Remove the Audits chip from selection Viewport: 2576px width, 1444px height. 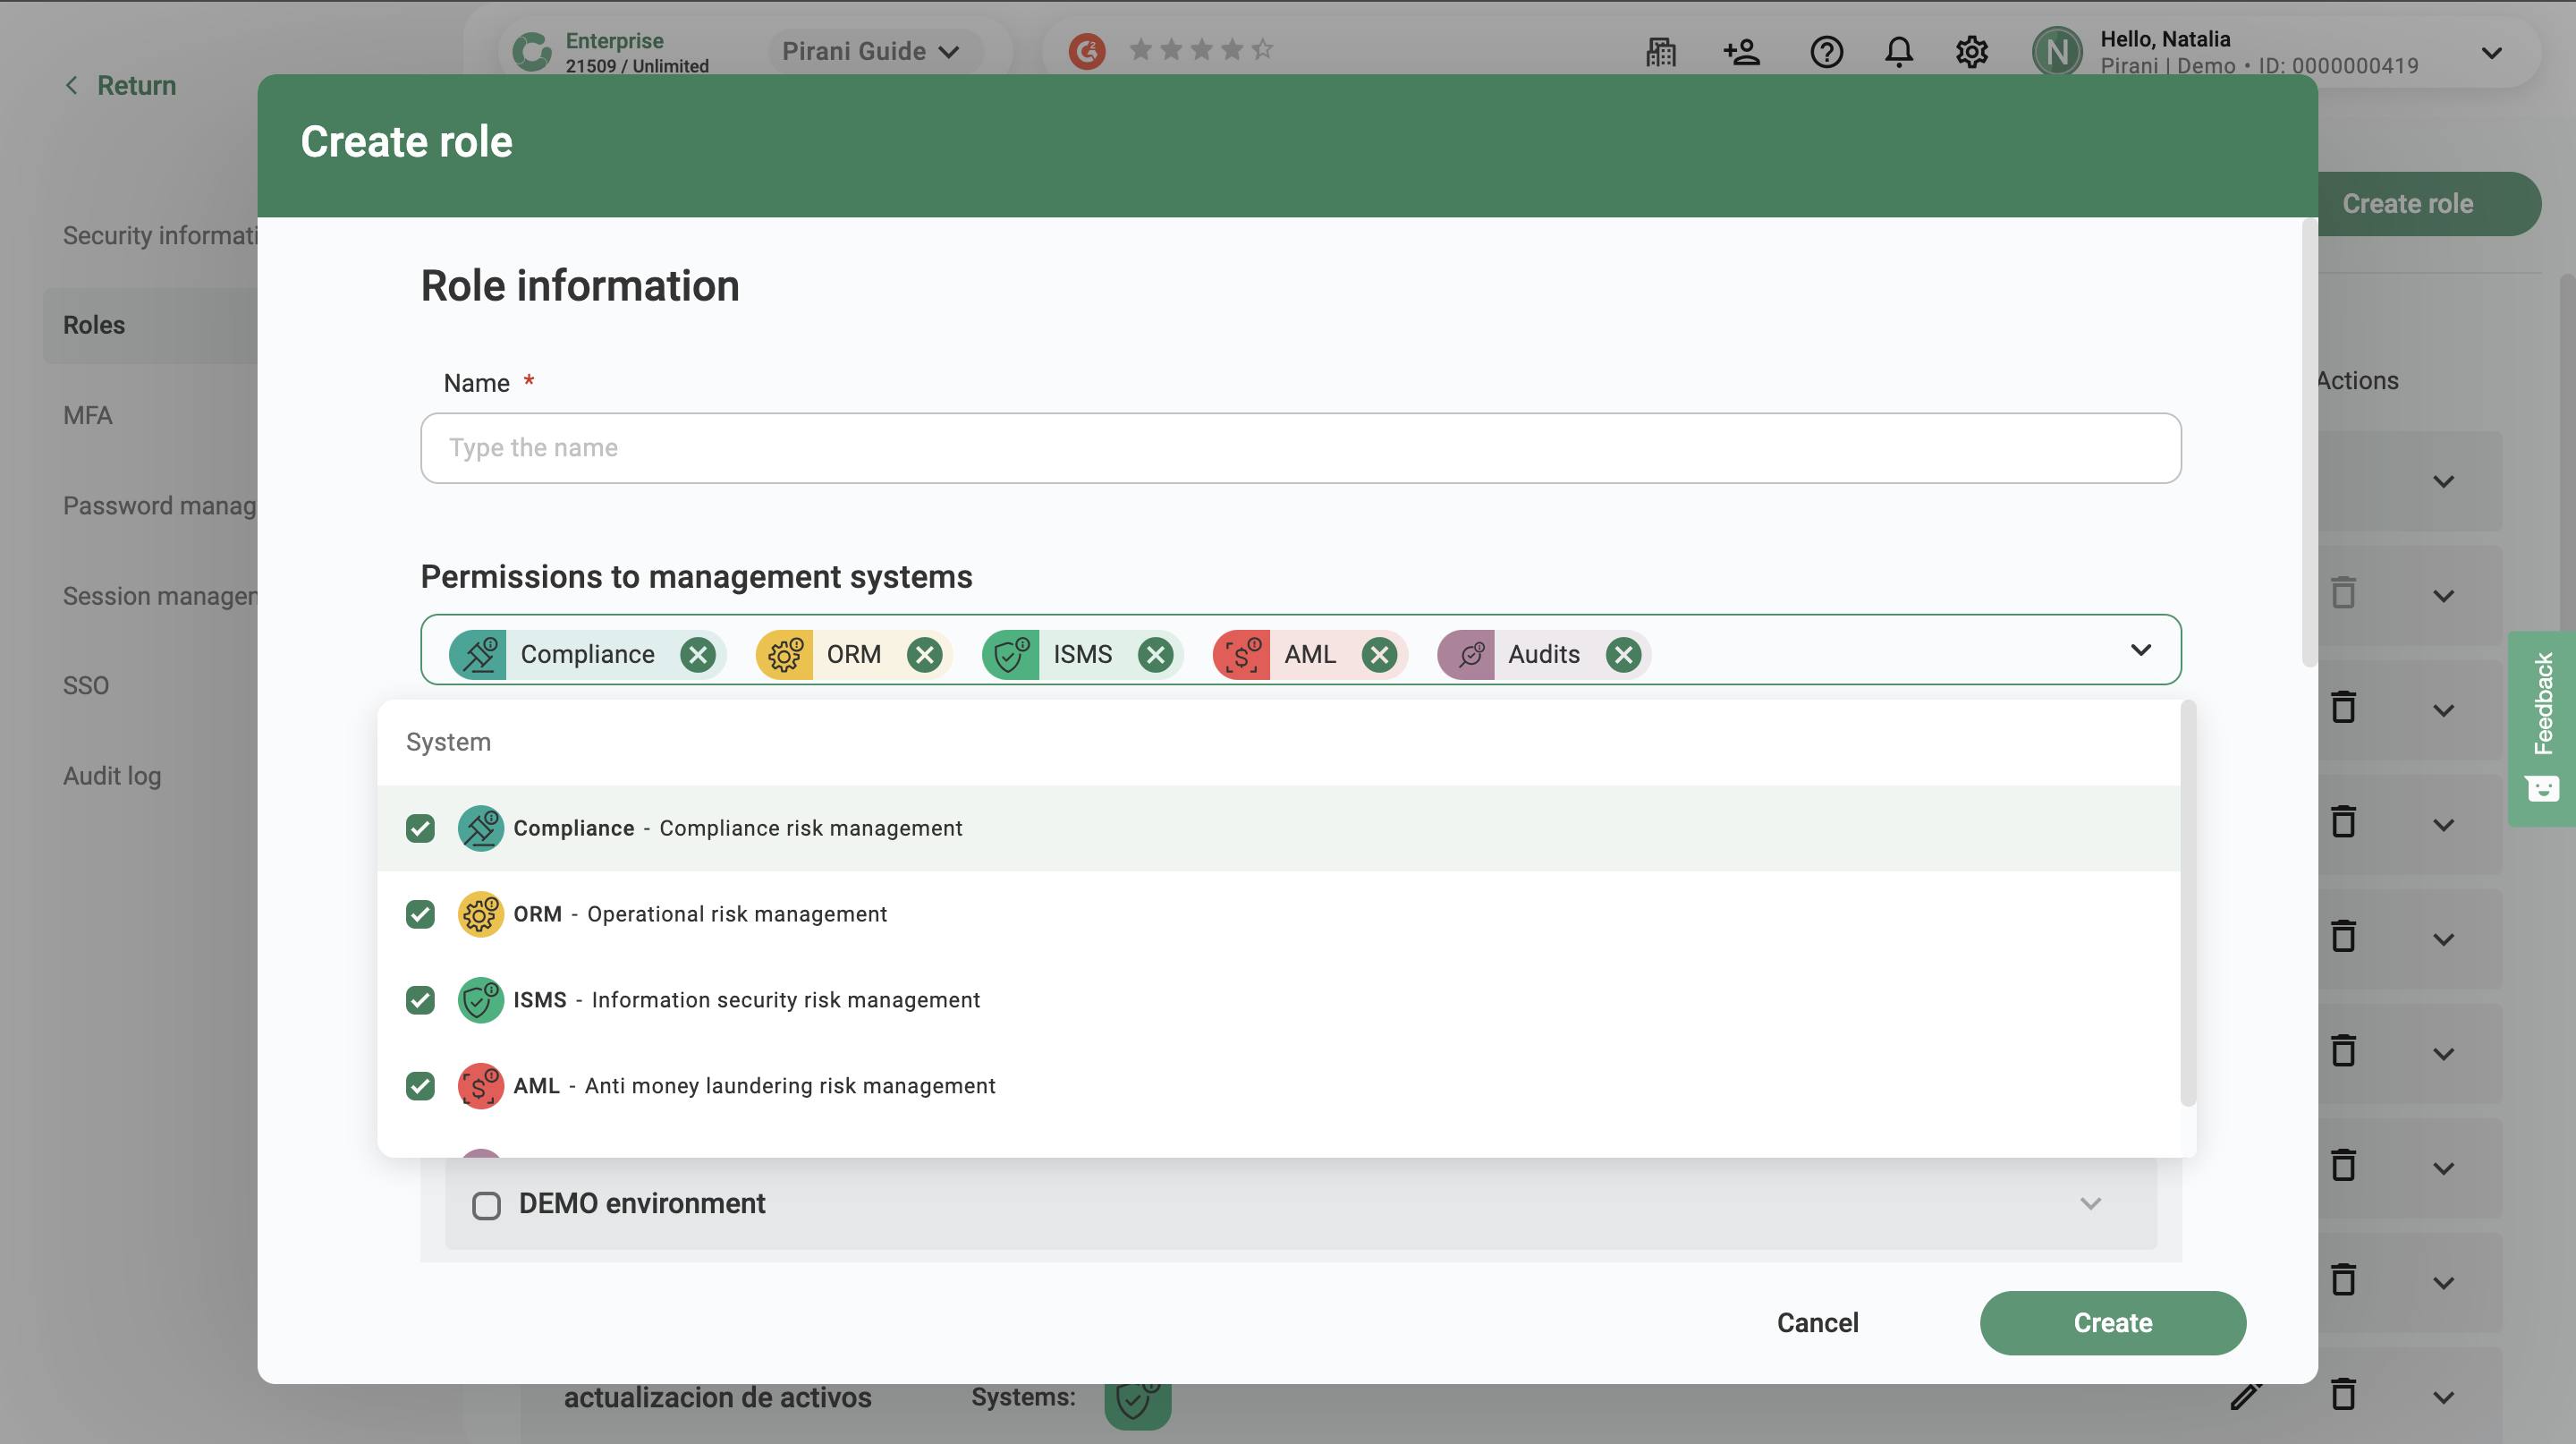pos(1623,654)
